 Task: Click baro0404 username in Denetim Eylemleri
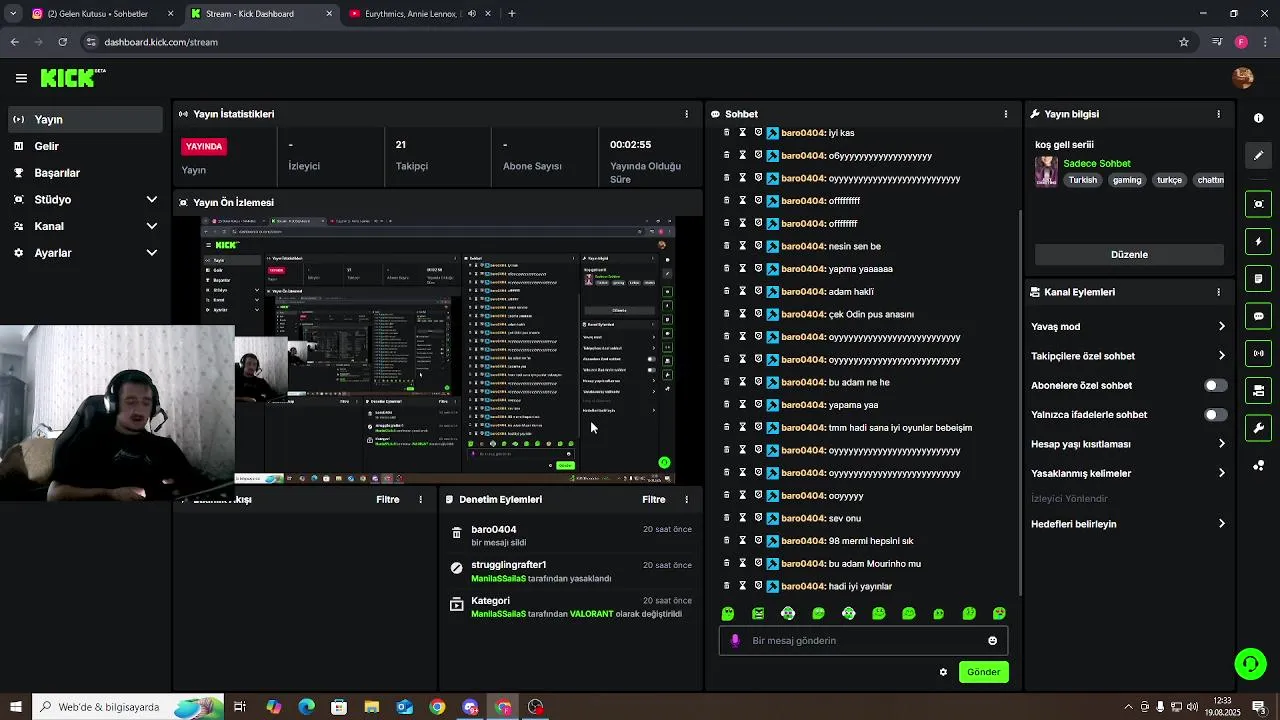point(493,530)
